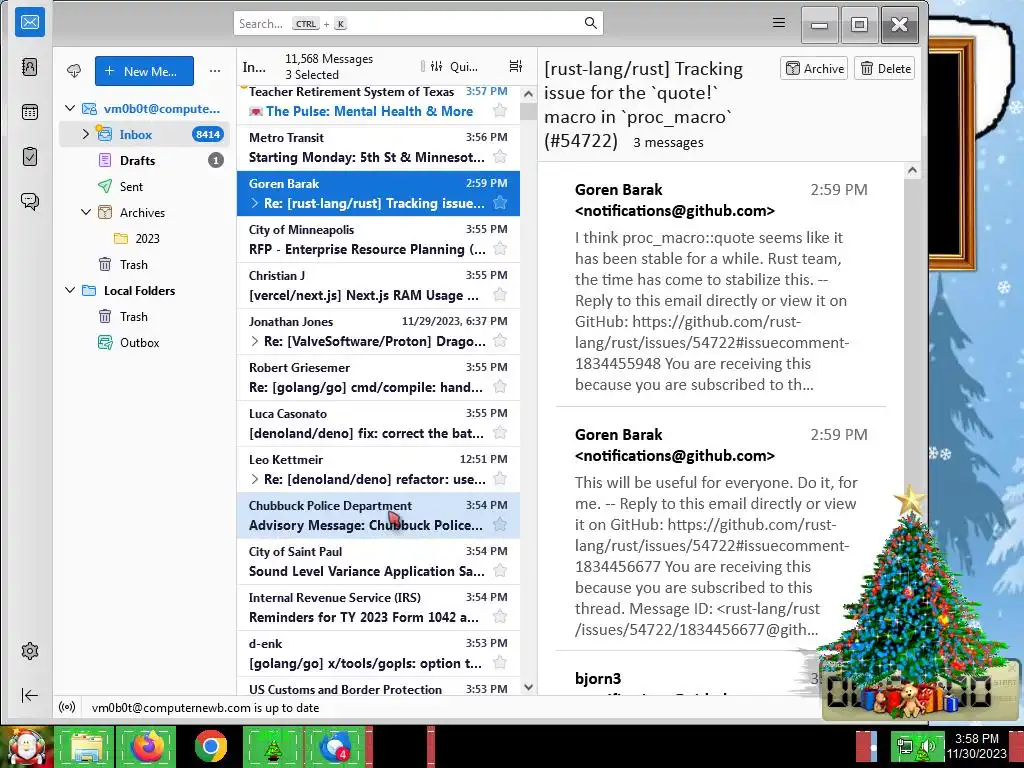
Task: Expand the Leo Kettmeir thread
Action: [x=255, y=479]
